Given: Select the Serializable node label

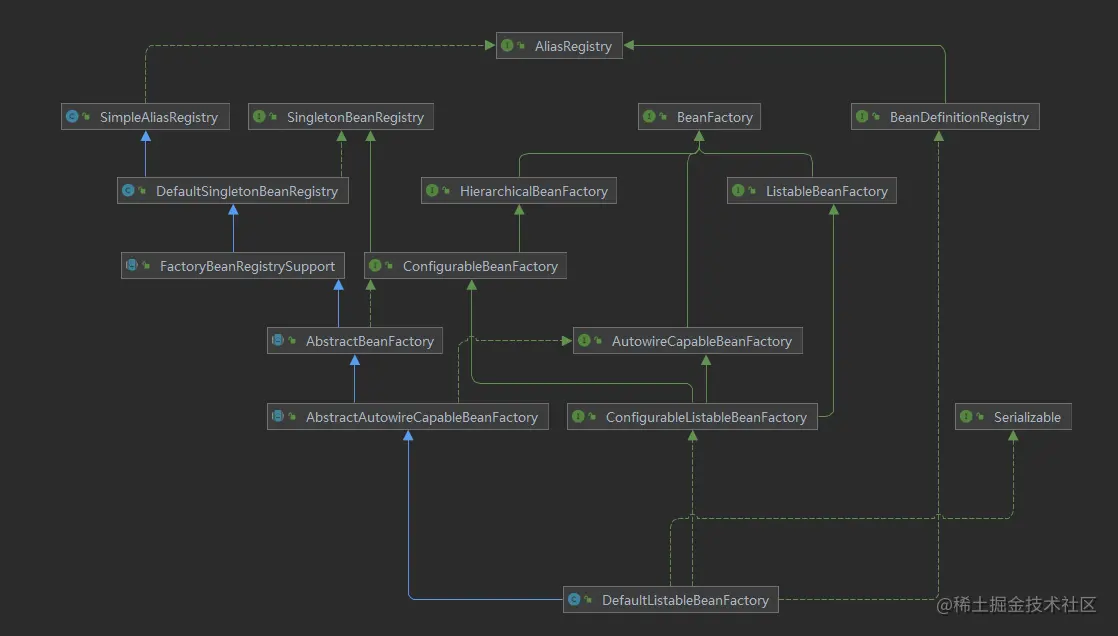Looking at the screenshot, I should click(x=1027, y=417).
